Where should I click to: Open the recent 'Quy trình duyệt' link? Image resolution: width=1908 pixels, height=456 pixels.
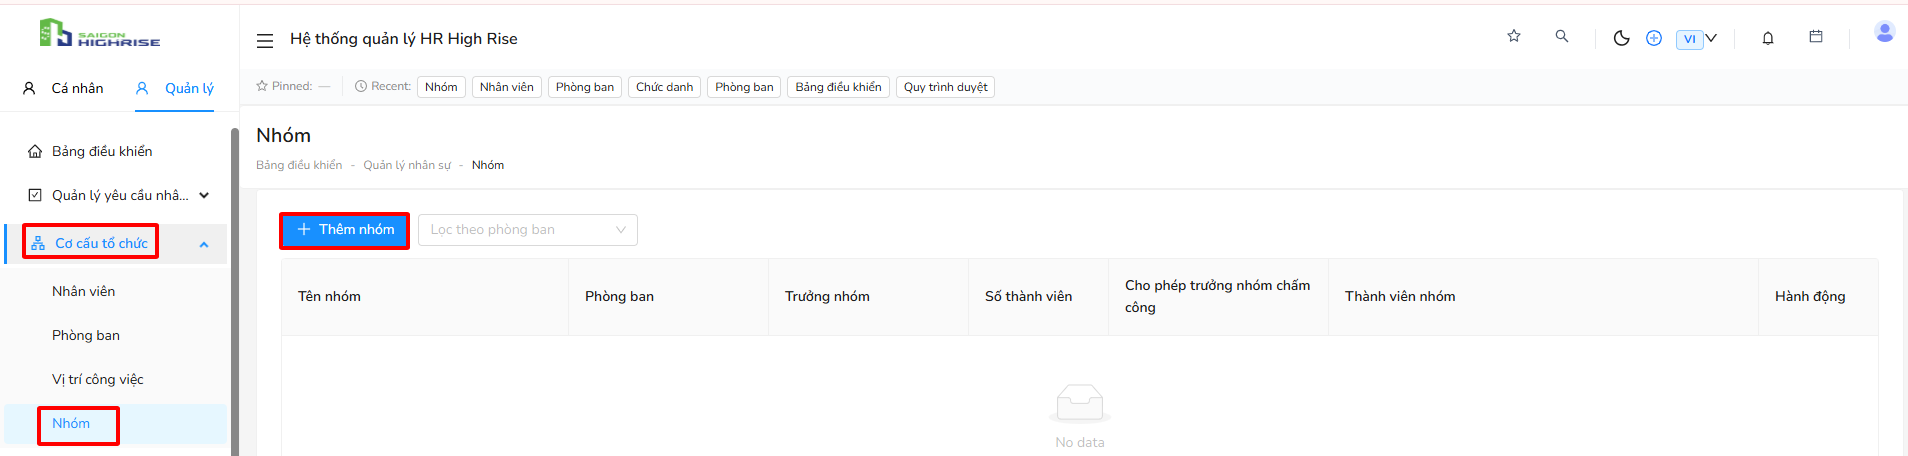[x=945, y=87]
